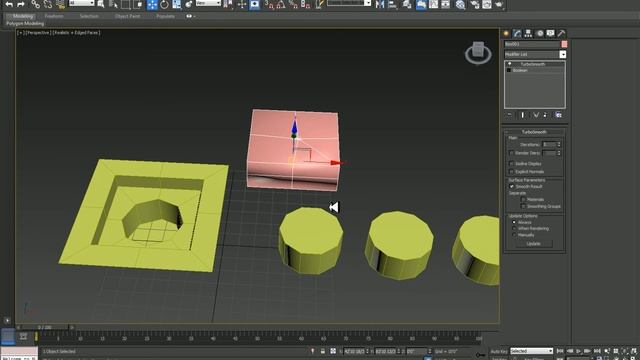
Task: Open the Modify command panel tab
Action: tap(517, 33)
